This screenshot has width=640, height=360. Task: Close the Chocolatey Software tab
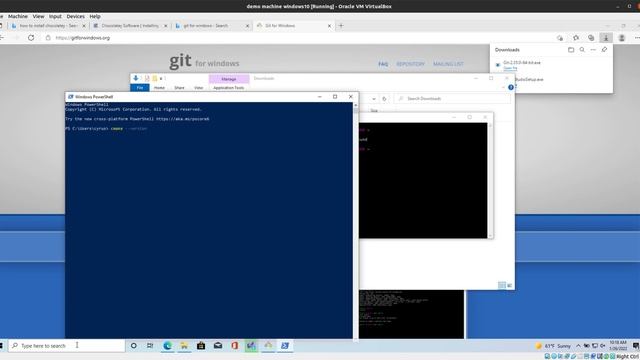click(x=166, y=26)
